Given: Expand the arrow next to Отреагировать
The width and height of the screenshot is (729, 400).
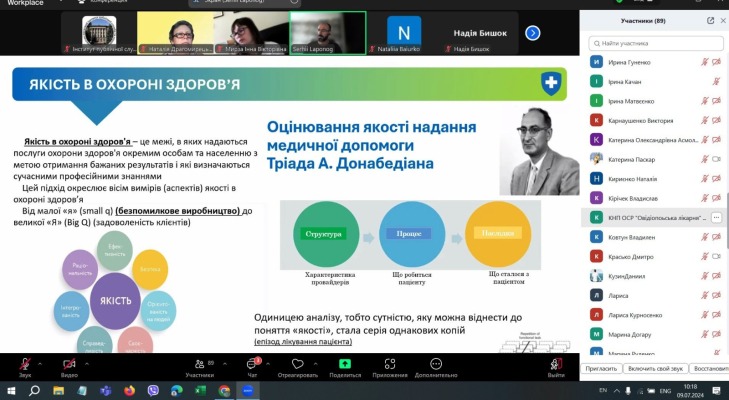Looking at the screenshot, I should pyautogui.click(x=316, y=364).
